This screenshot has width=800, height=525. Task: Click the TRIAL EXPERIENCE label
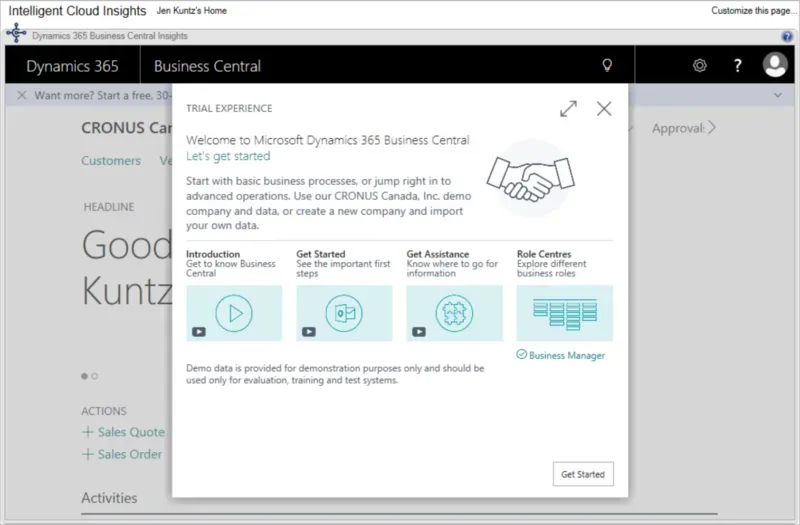point(229,108)
